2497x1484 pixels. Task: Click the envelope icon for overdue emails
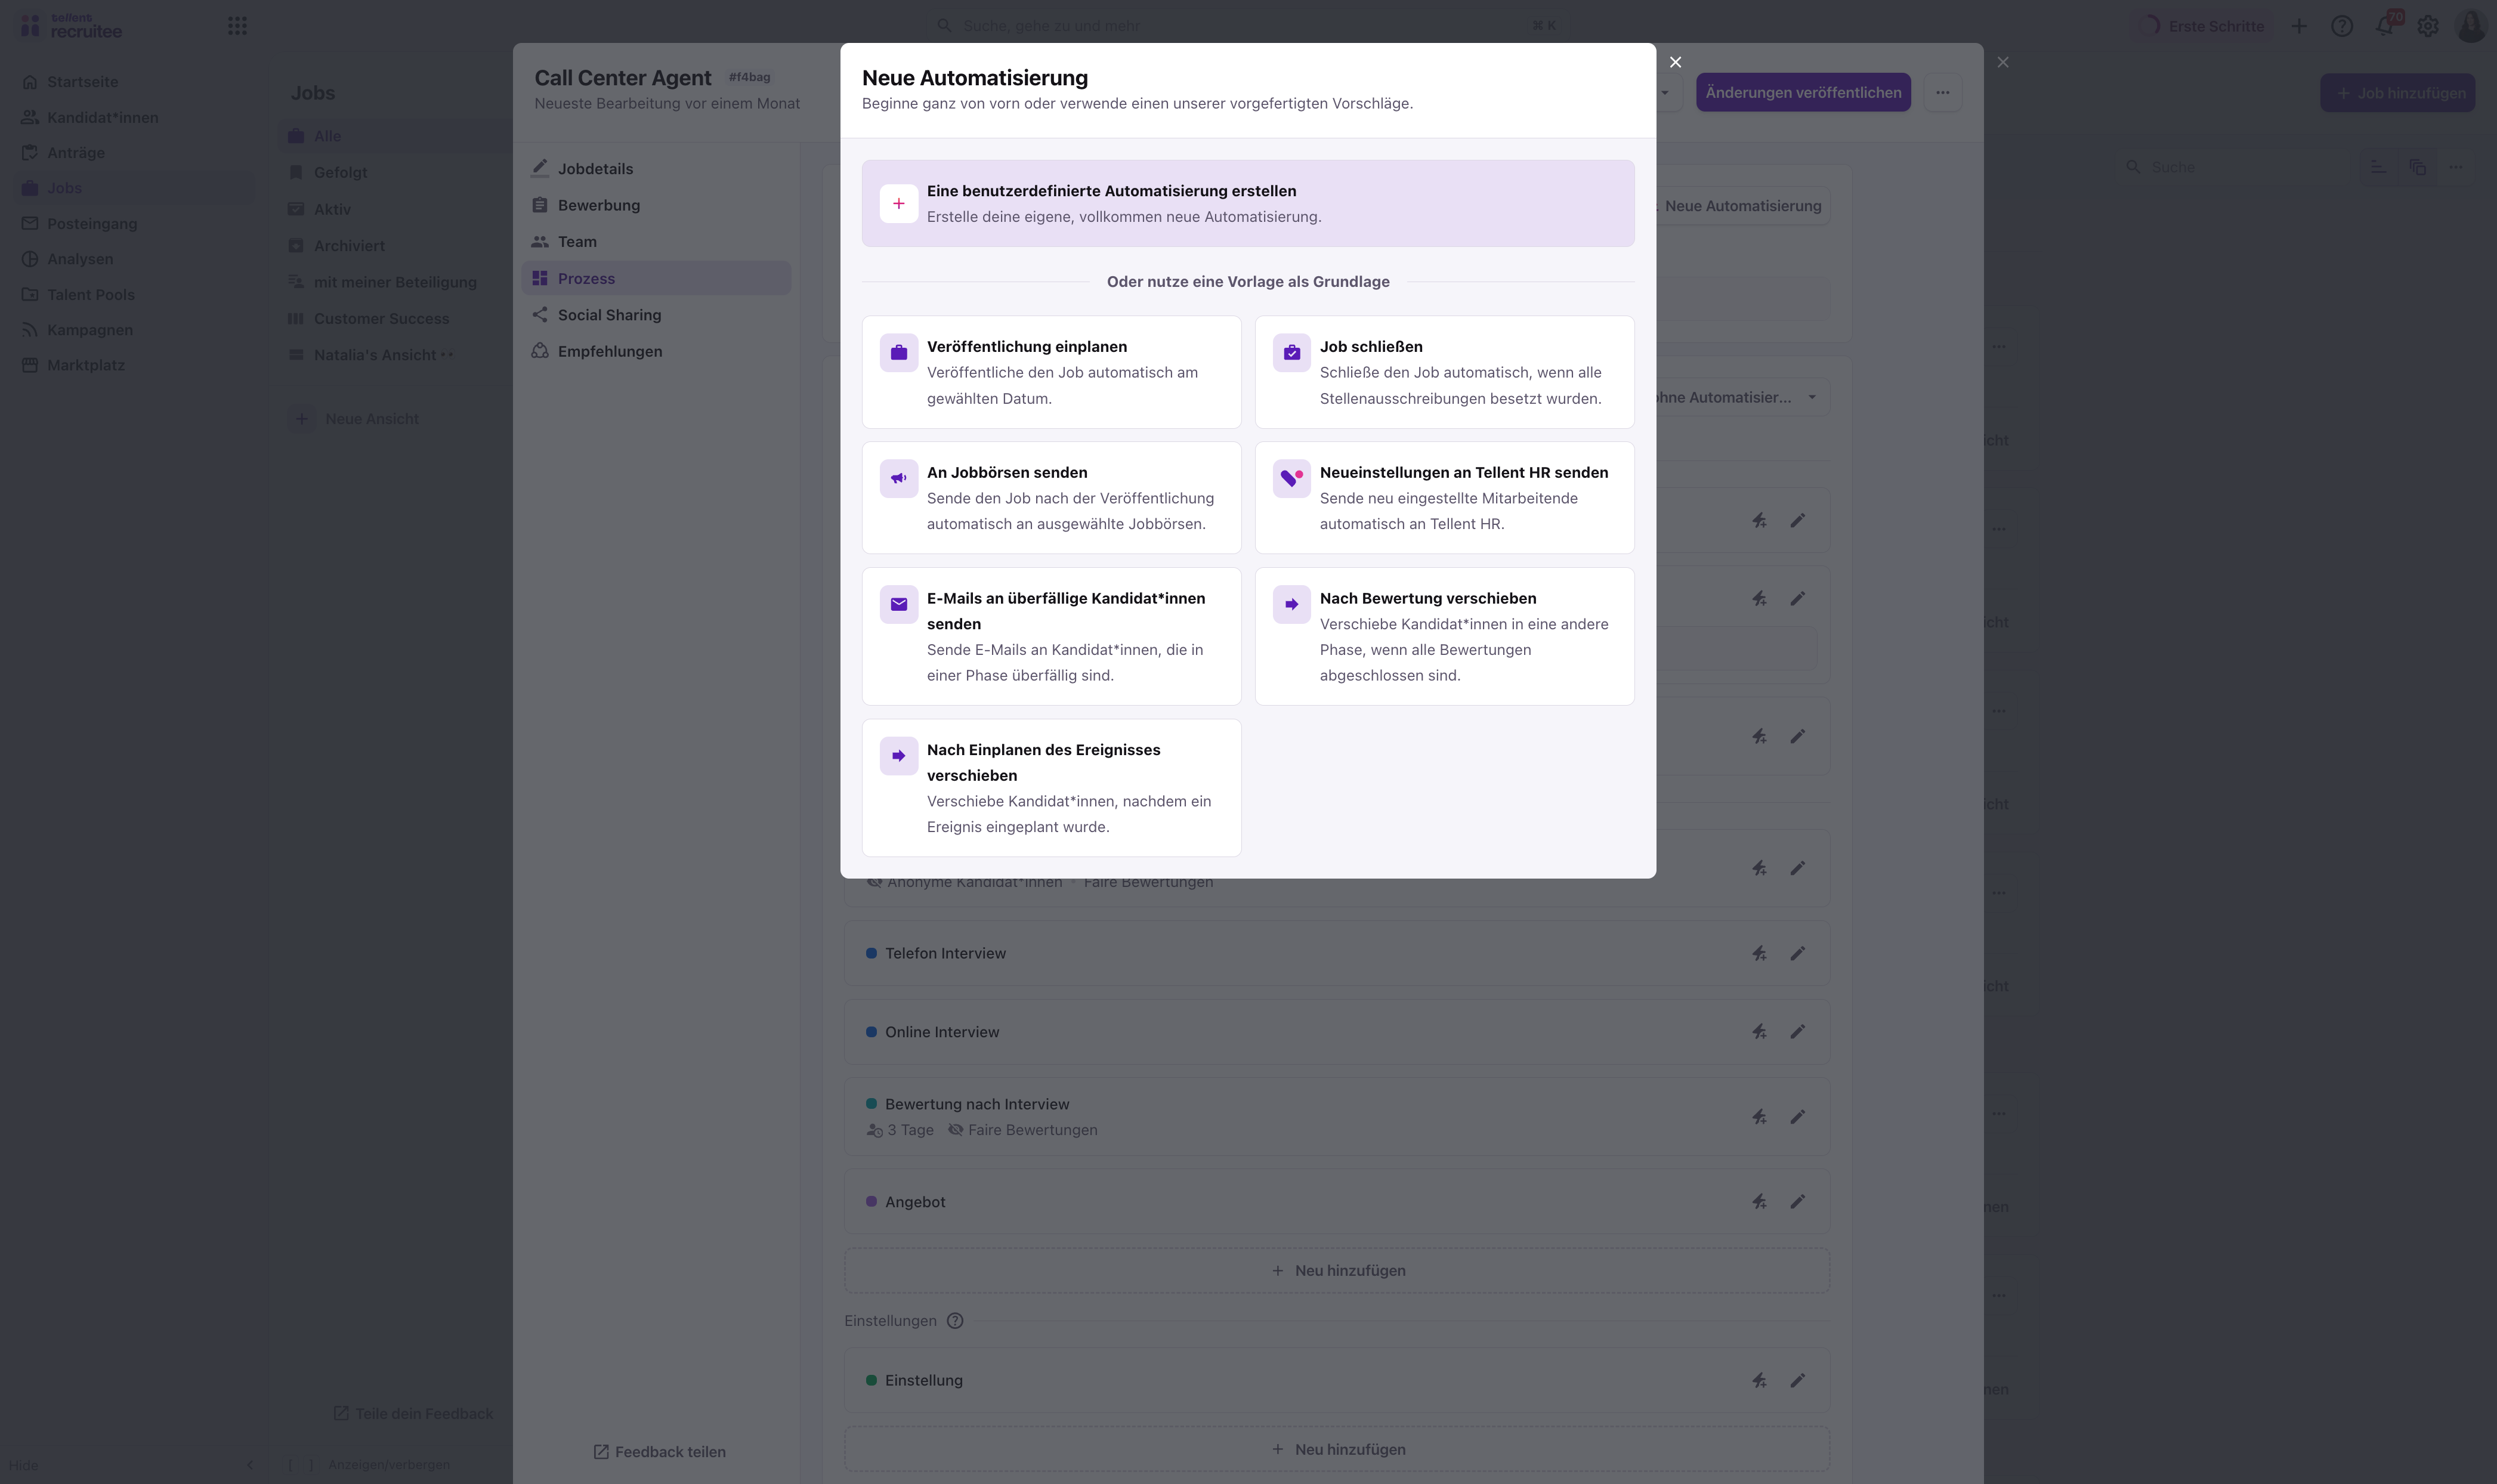point(898,604)
